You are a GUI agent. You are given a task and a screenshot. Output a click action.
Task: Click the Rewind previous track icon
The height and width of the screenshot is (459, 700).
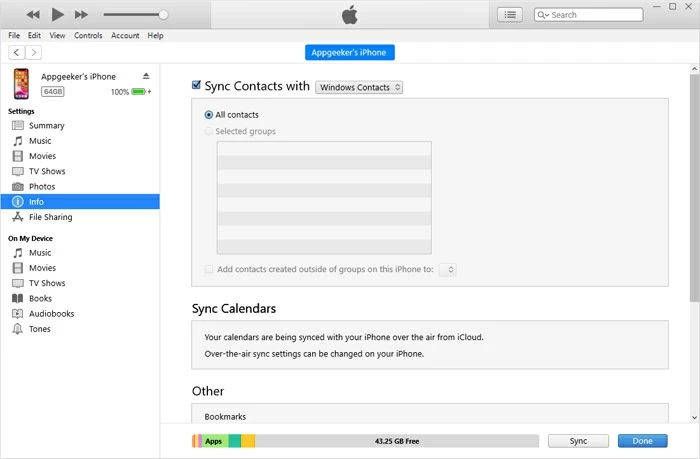[33, 14]
